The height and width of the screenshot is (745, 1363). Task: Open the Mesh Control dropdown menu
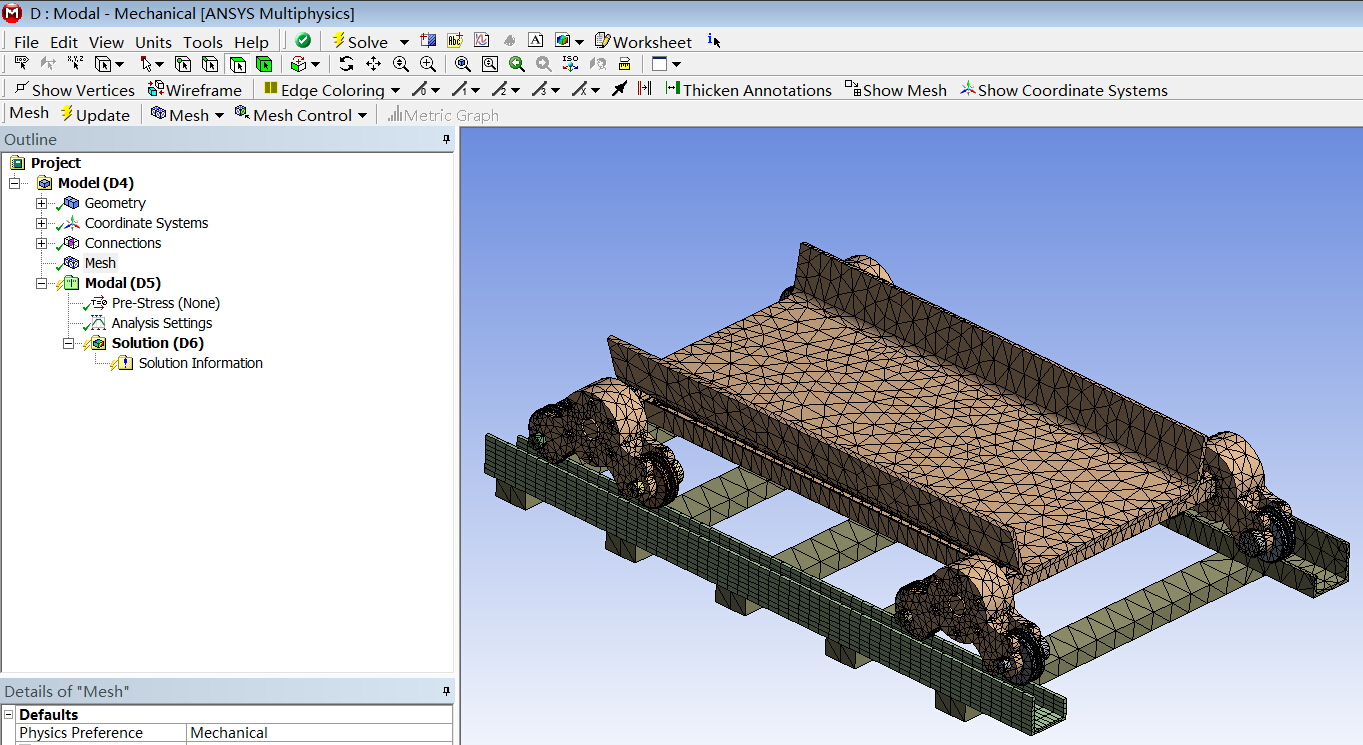[301, 115]
